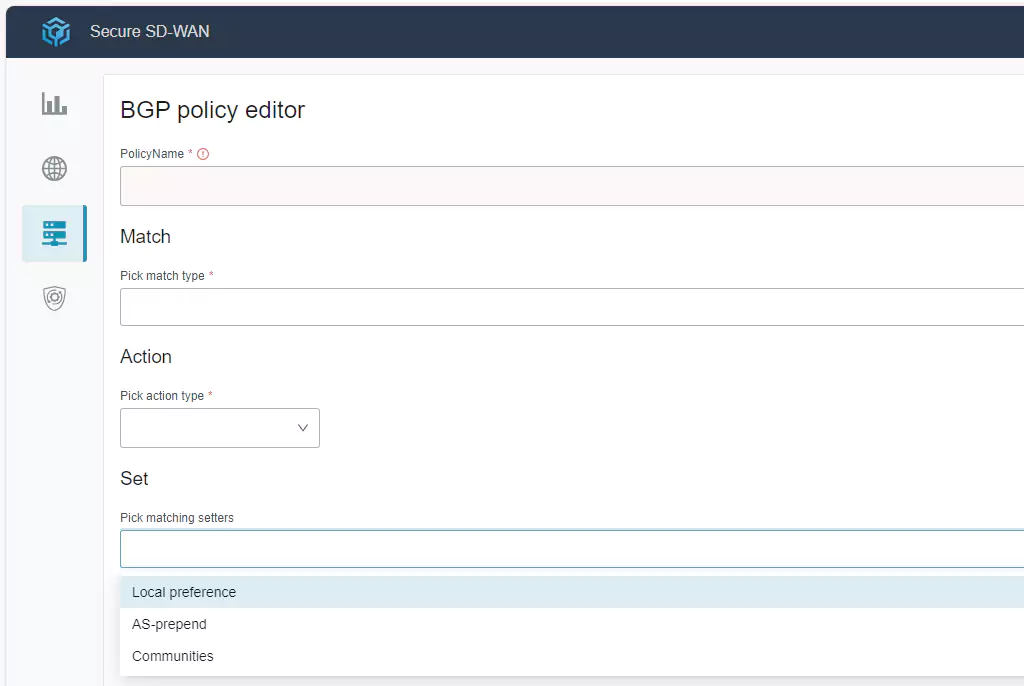Click the Pick matching setters combo box
The height and width of the screenshot is (686, 1024).
tap(571, 549)
